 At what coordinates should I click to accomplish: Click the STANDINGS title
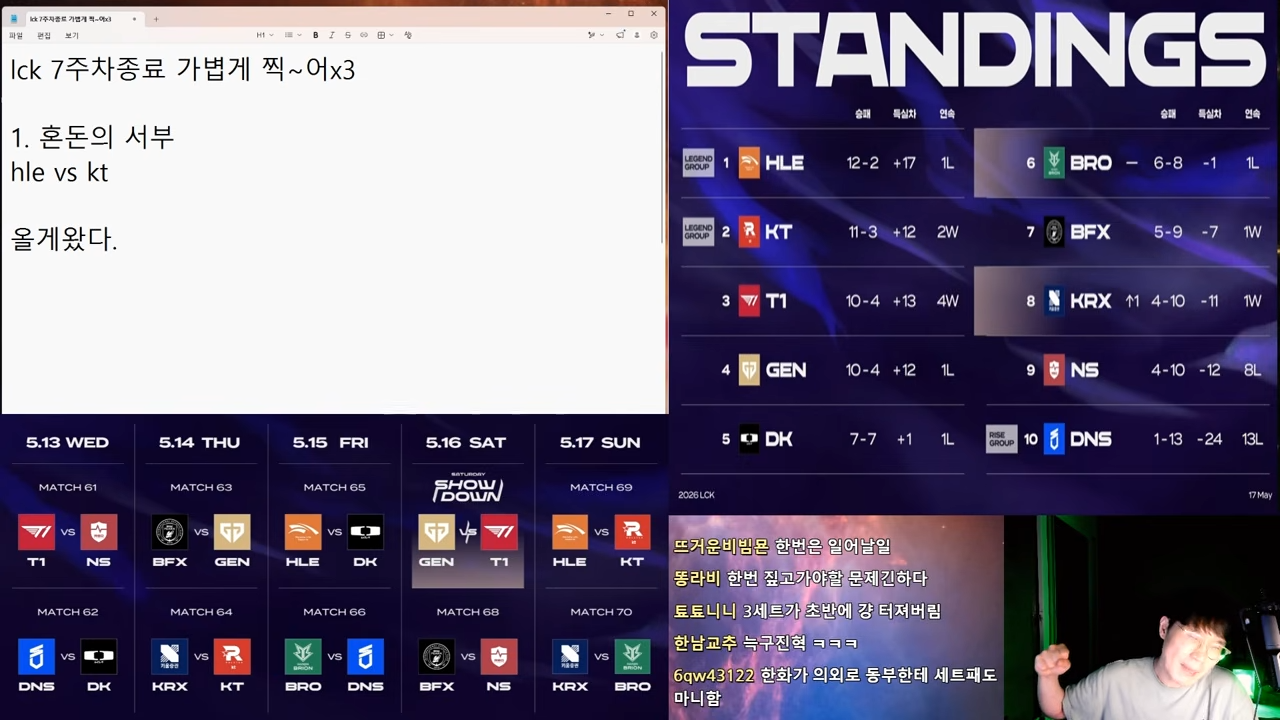(975, 52)
